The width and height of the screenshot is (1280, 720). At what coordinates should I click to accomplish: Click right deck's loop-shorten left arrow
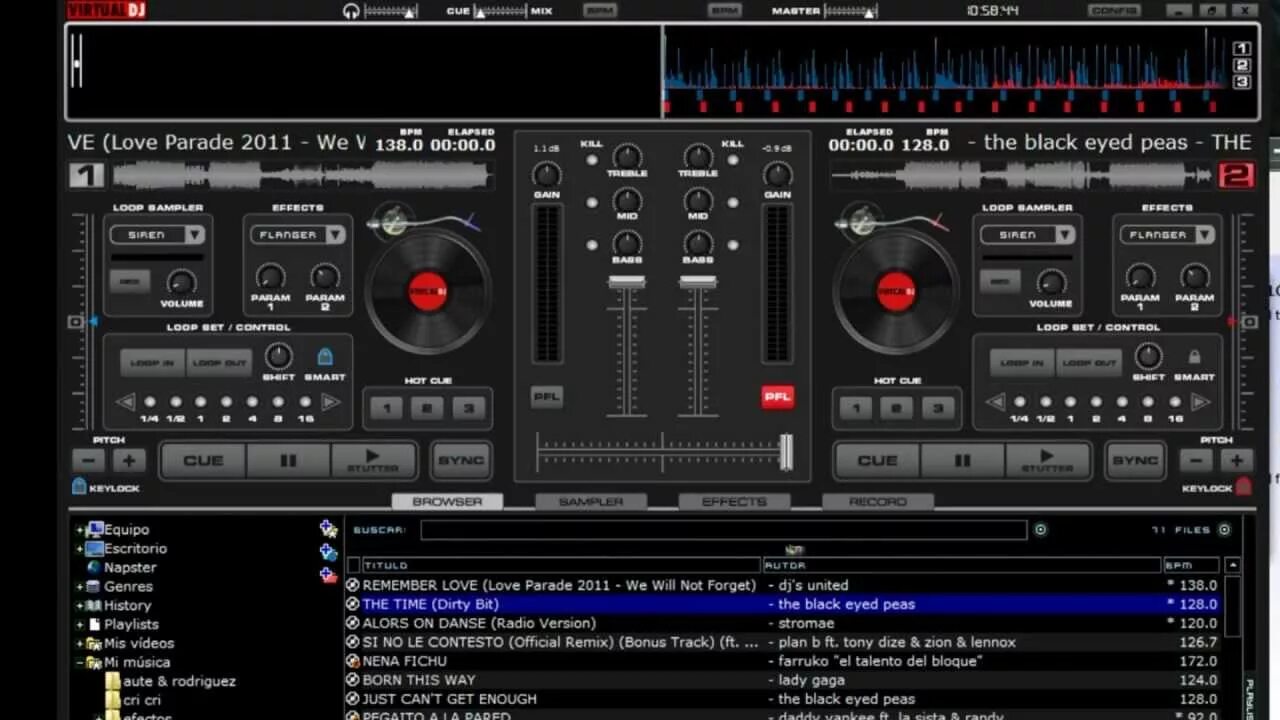[x=995, y=402]
